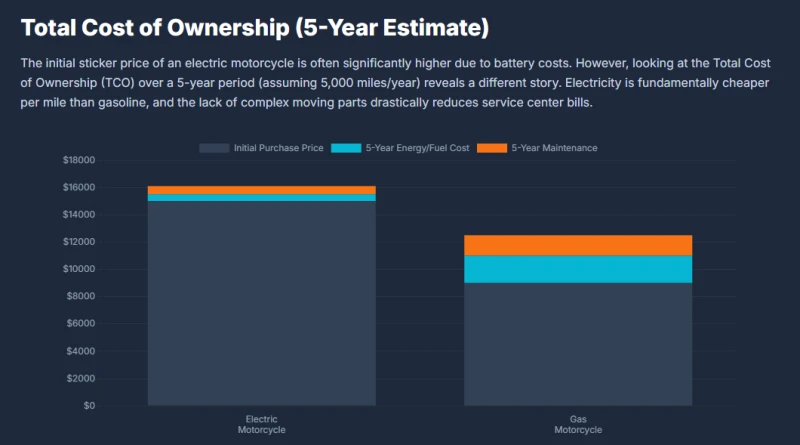Select Electric Motorcycle cyan energy cost segment

[x=262, y=197]
